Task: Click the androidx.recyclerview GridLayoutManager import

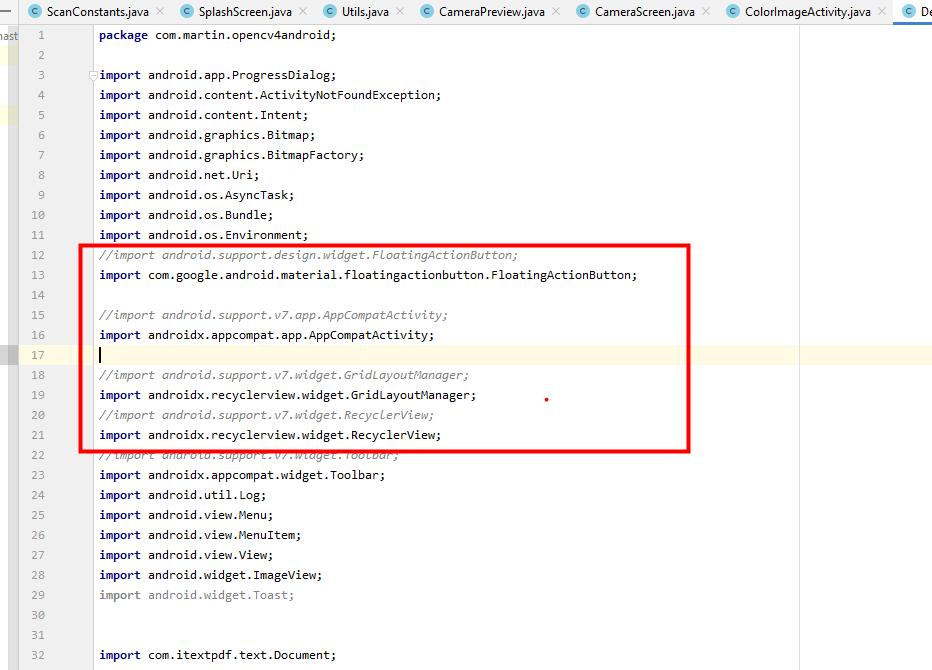Action: [288, 395]
